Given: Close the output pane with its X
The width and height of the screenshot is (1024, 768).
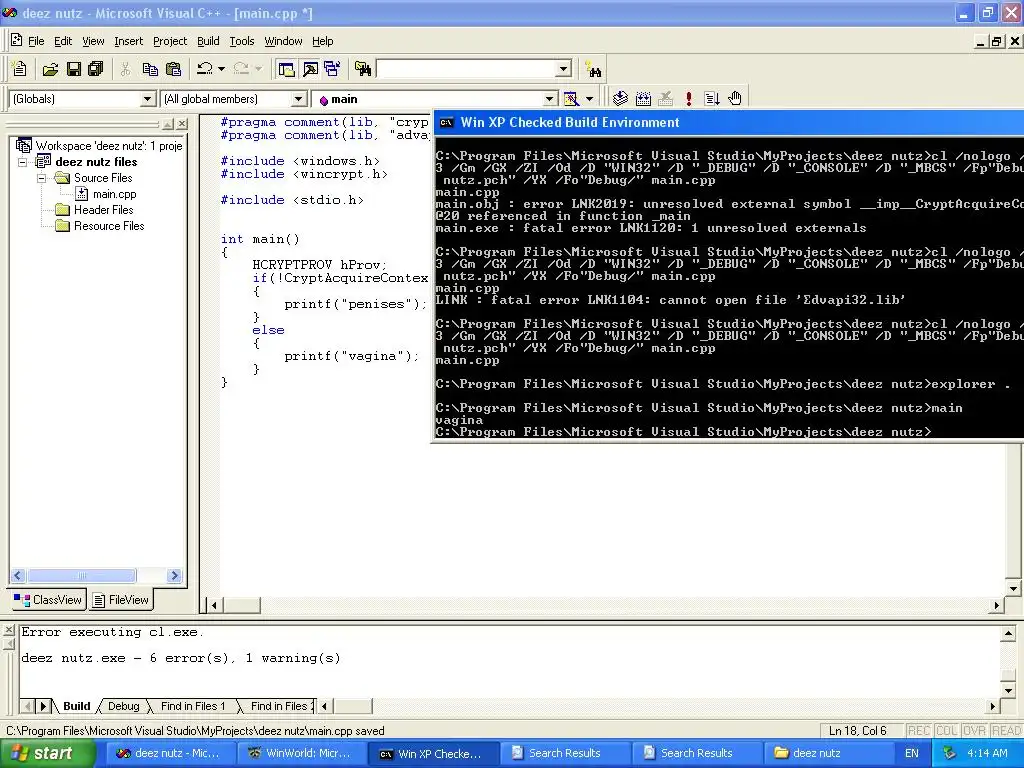Looking at the screenshot, I should point(8,630).
